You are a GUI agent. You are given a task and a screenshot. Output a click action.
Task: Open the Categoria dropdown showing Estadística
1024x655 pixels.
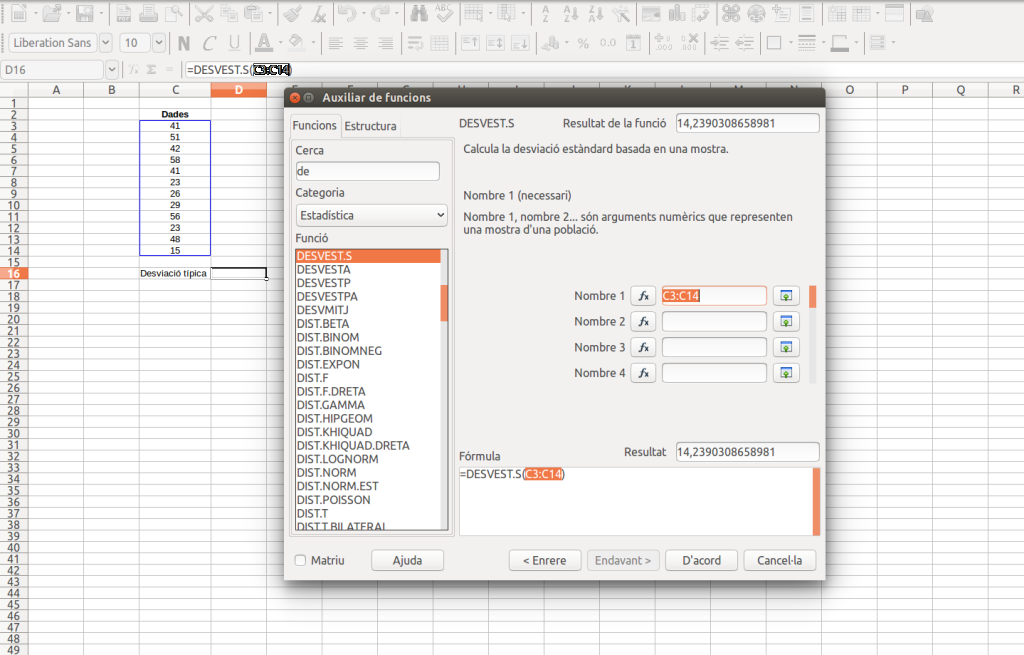[371, 215]
